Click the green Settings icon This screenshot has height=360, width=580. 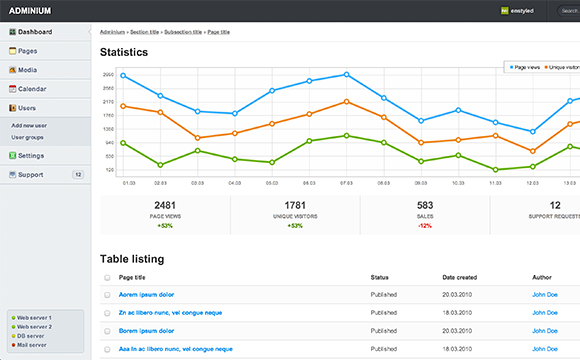point(13,155)
